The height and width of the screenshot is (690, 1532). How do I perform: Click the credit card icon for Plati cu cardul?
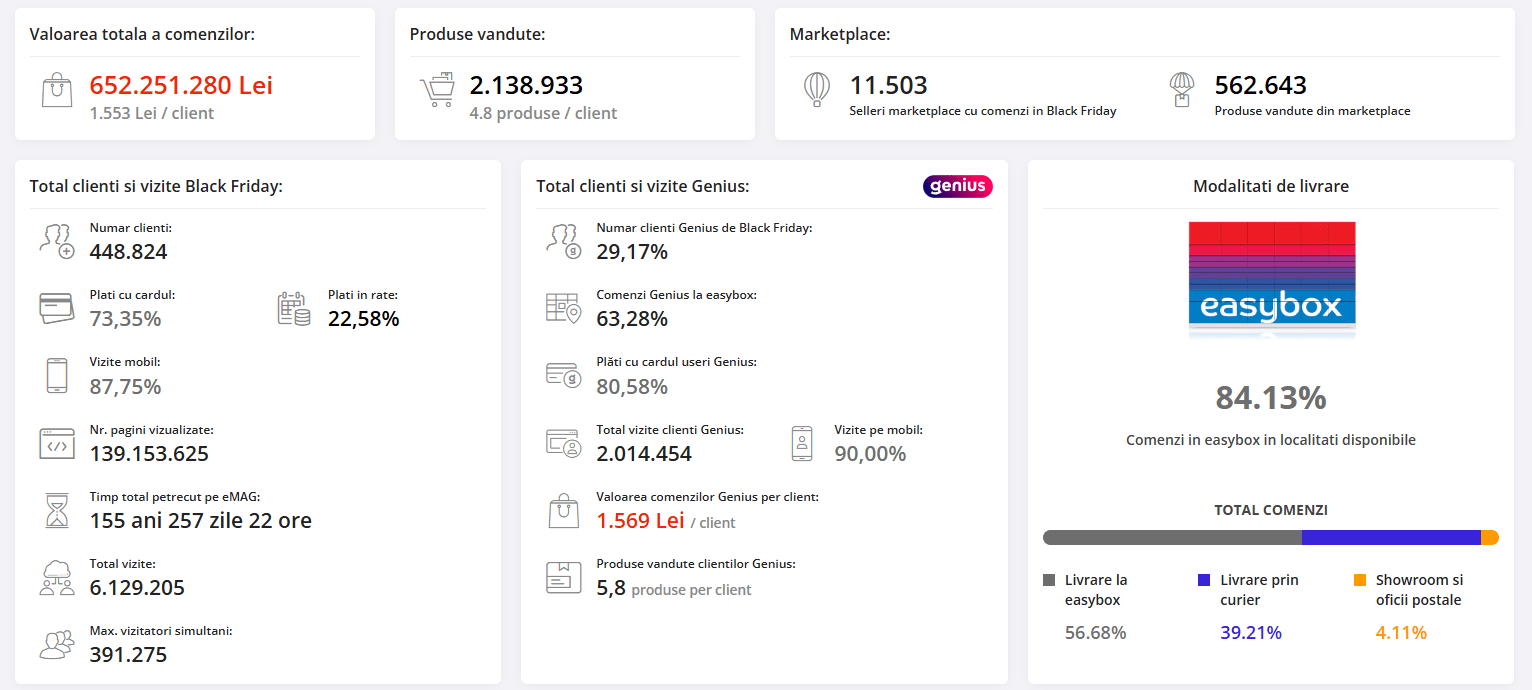(x=57, y=308)
